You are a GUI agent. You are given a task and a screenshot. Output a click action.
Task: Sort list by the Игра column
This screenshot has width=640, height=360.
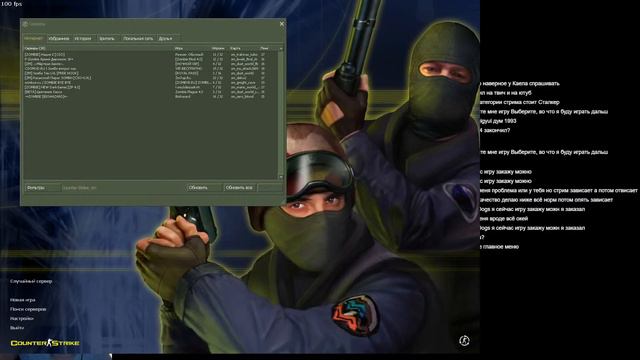coord(192,49)
